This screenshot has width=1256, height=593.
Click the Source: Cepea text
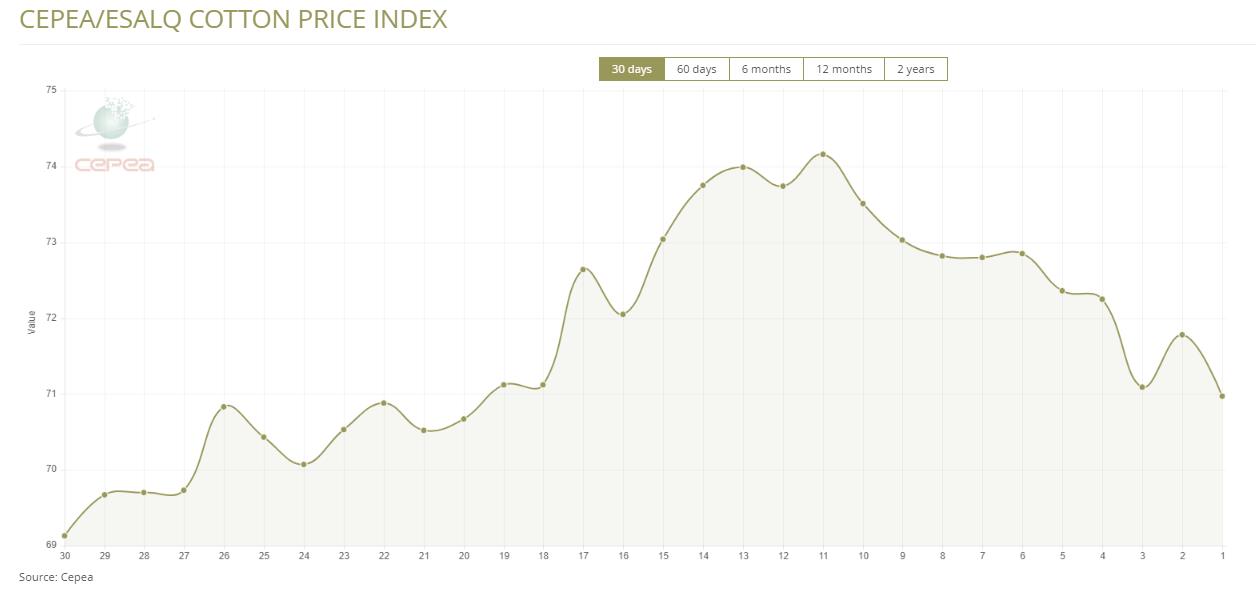point(56,577)
